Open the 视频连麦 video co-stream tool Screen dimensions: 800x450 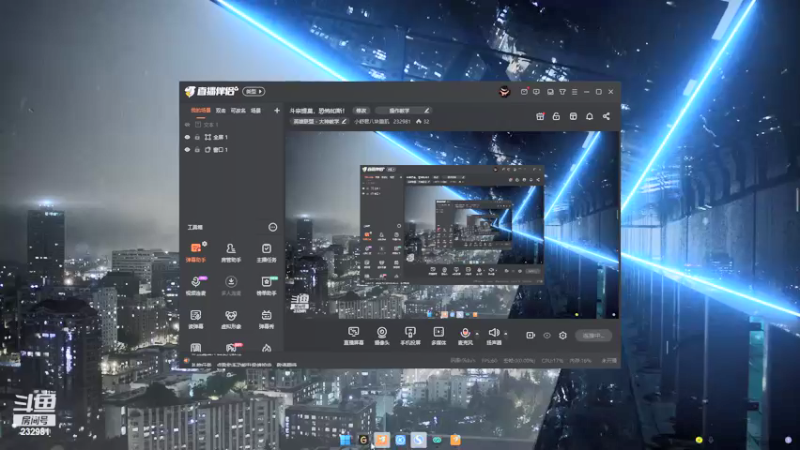195,286
